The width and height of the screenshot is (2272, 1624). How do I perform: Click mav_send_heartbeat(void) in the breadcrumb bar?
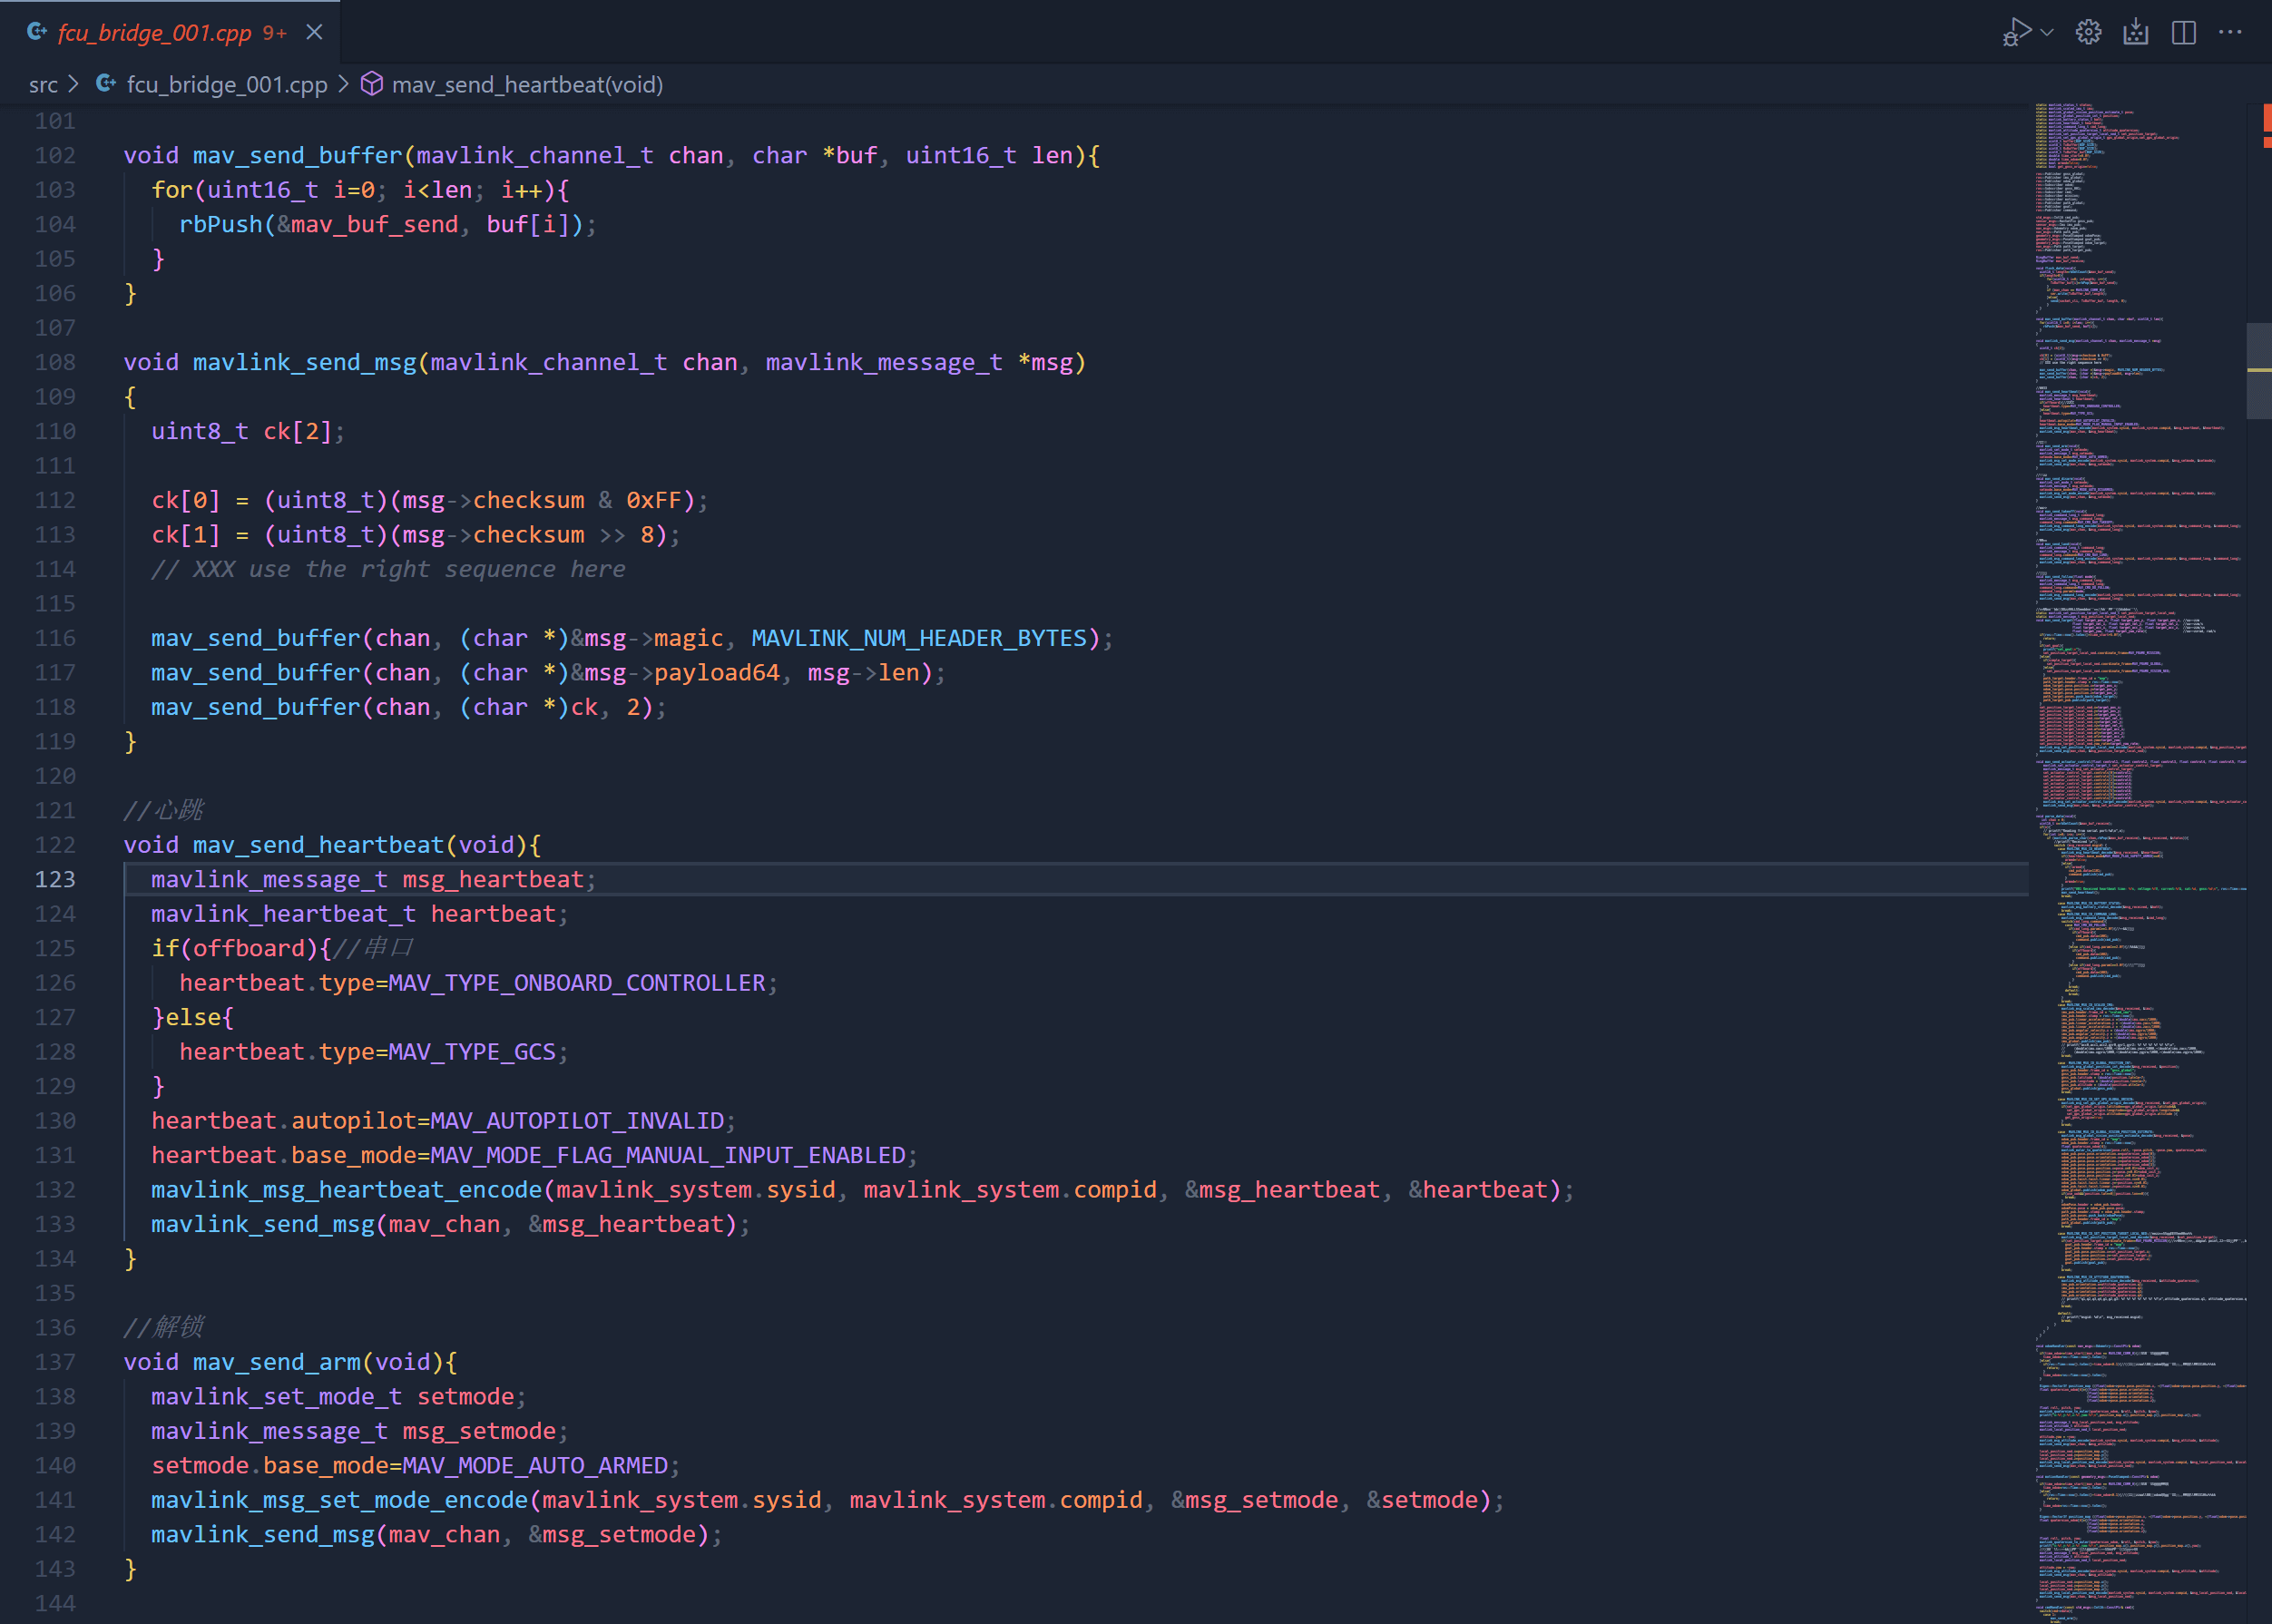pyautogui.click(x=527, y=84)
